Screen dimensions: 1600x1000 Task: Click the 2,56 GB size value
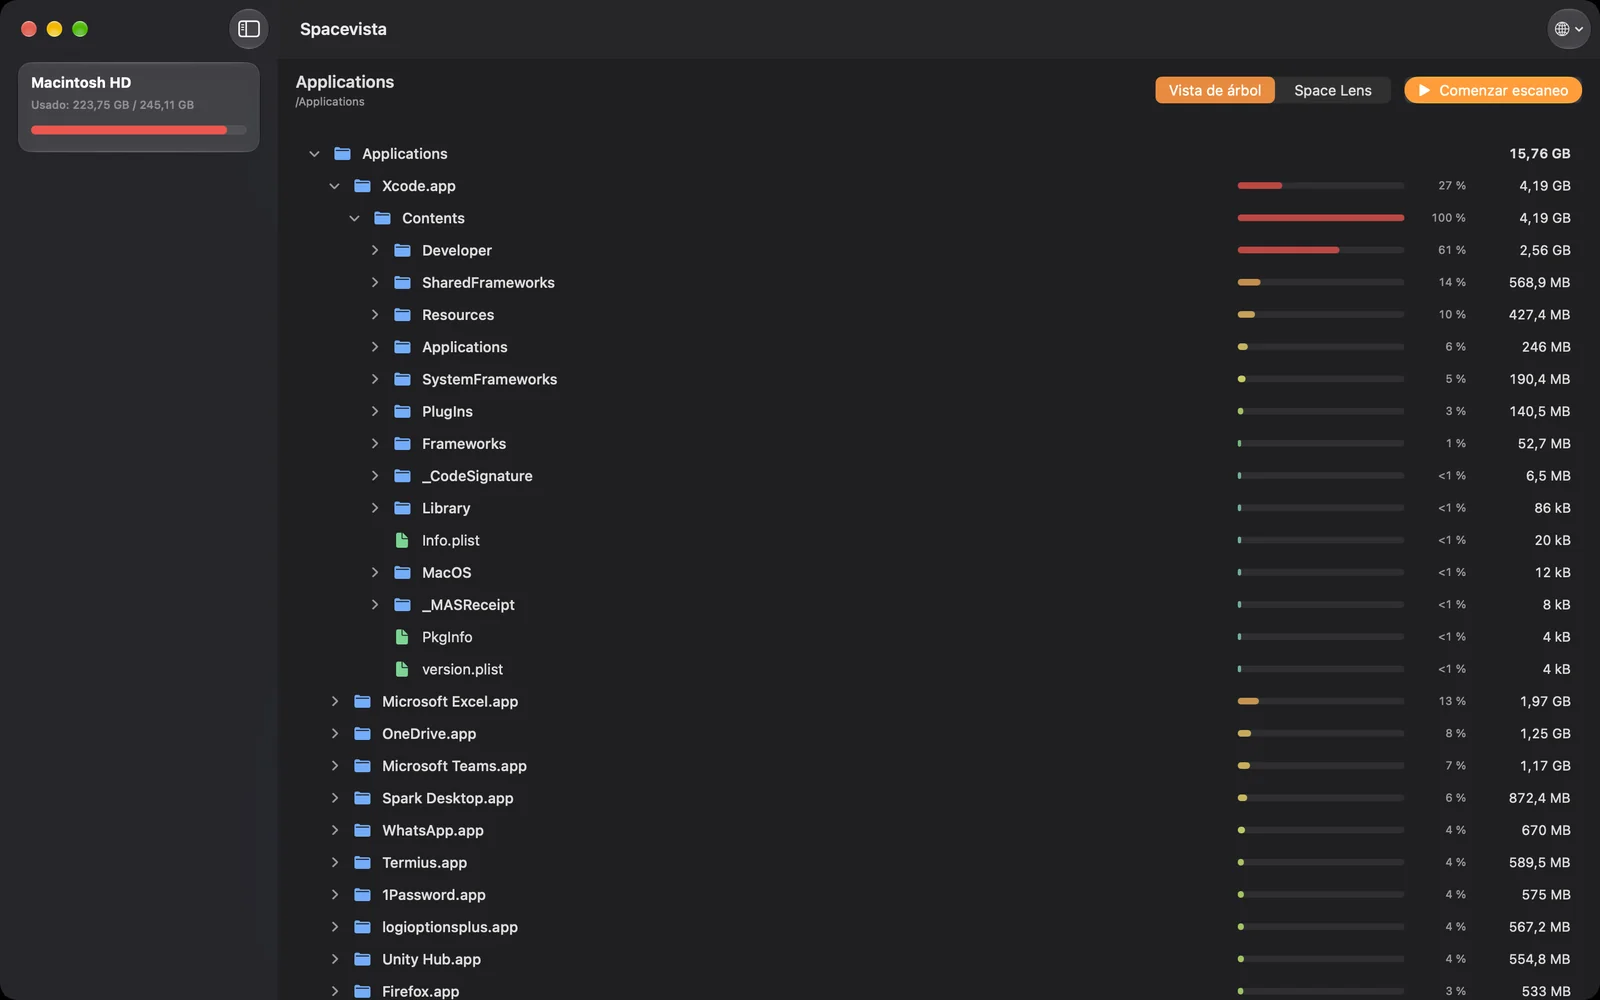[x=1545, y=250]
